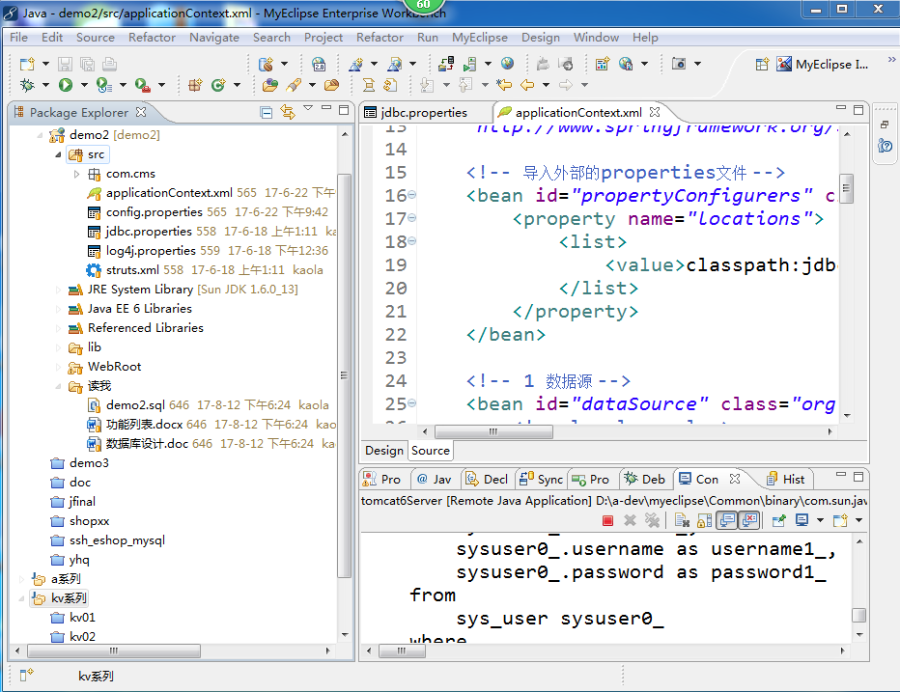Close the applicationContext.xml editor tab

pos(655,112)
